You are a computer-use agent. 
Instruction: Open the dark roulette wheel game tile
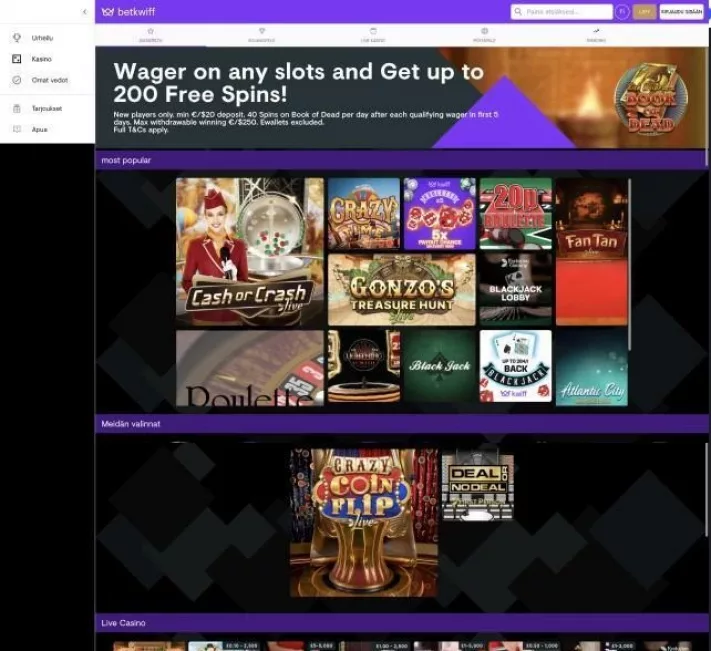tap(364, 366)
